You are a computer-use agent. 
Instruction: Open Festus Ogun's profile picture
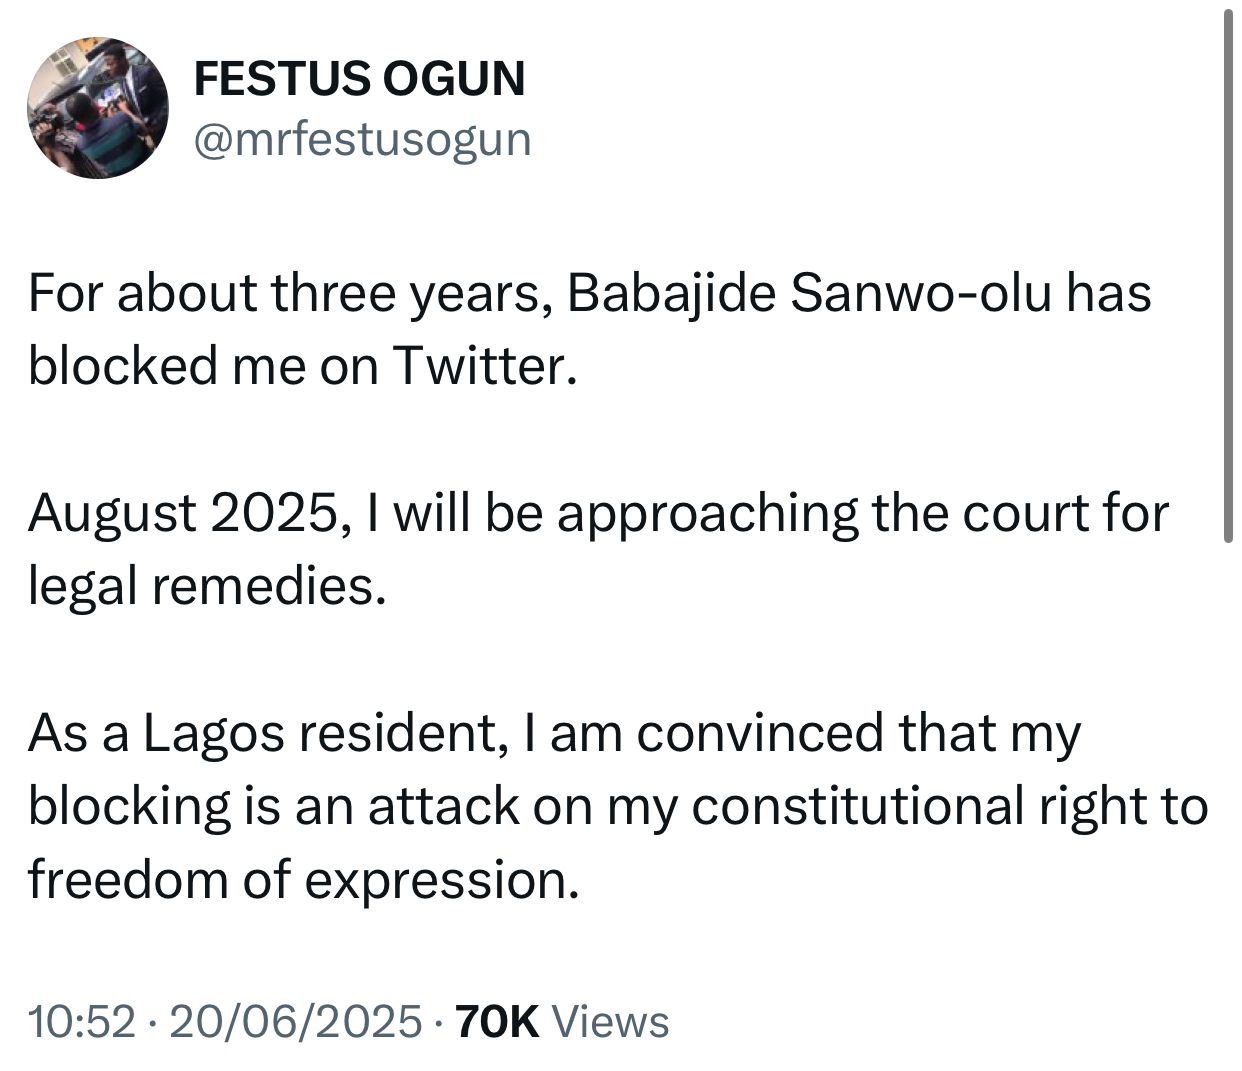[97, 108]
